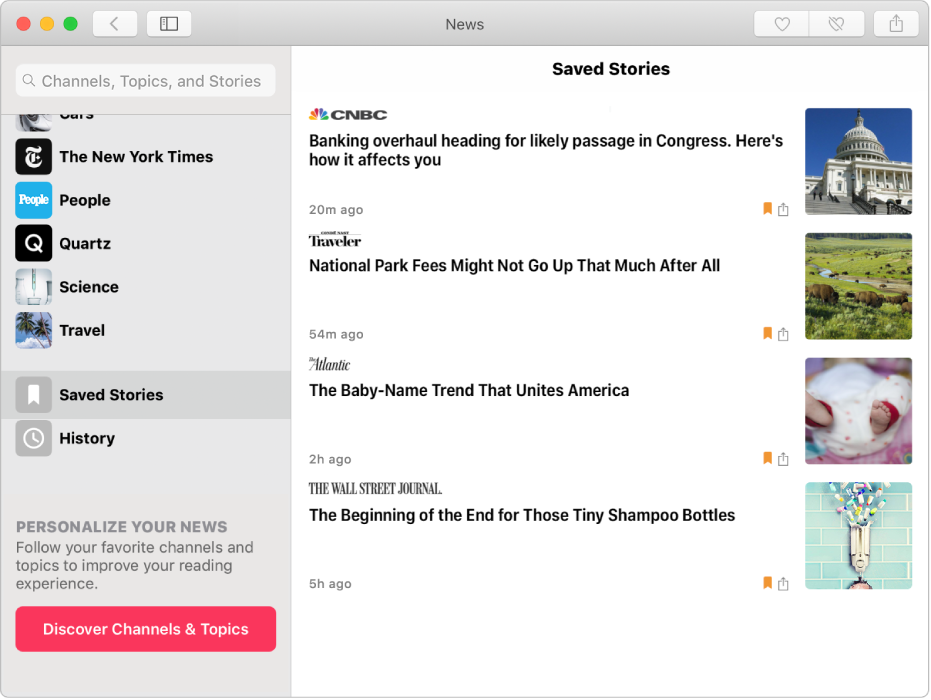Viewport: 931px width, 700px height.
Task: Open History in the sidebar
Action: 87,438
